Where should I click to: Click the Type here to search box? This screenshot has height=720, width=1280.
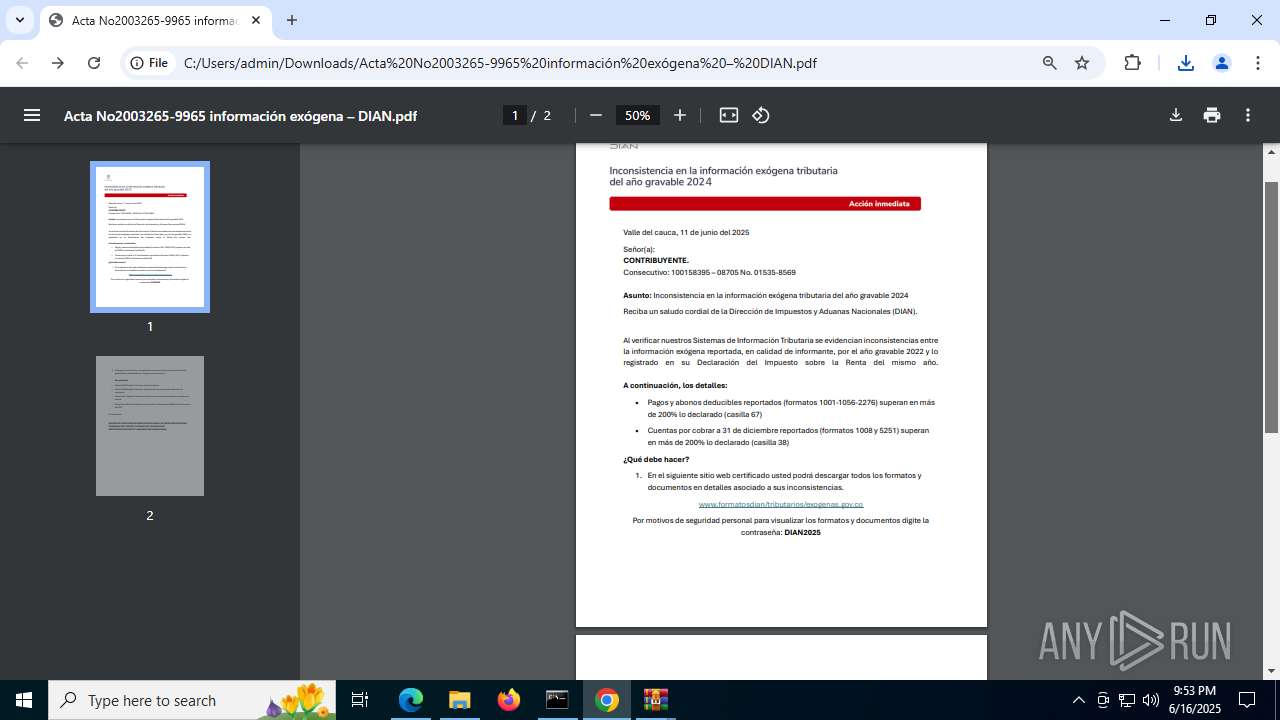pos(192,700)
